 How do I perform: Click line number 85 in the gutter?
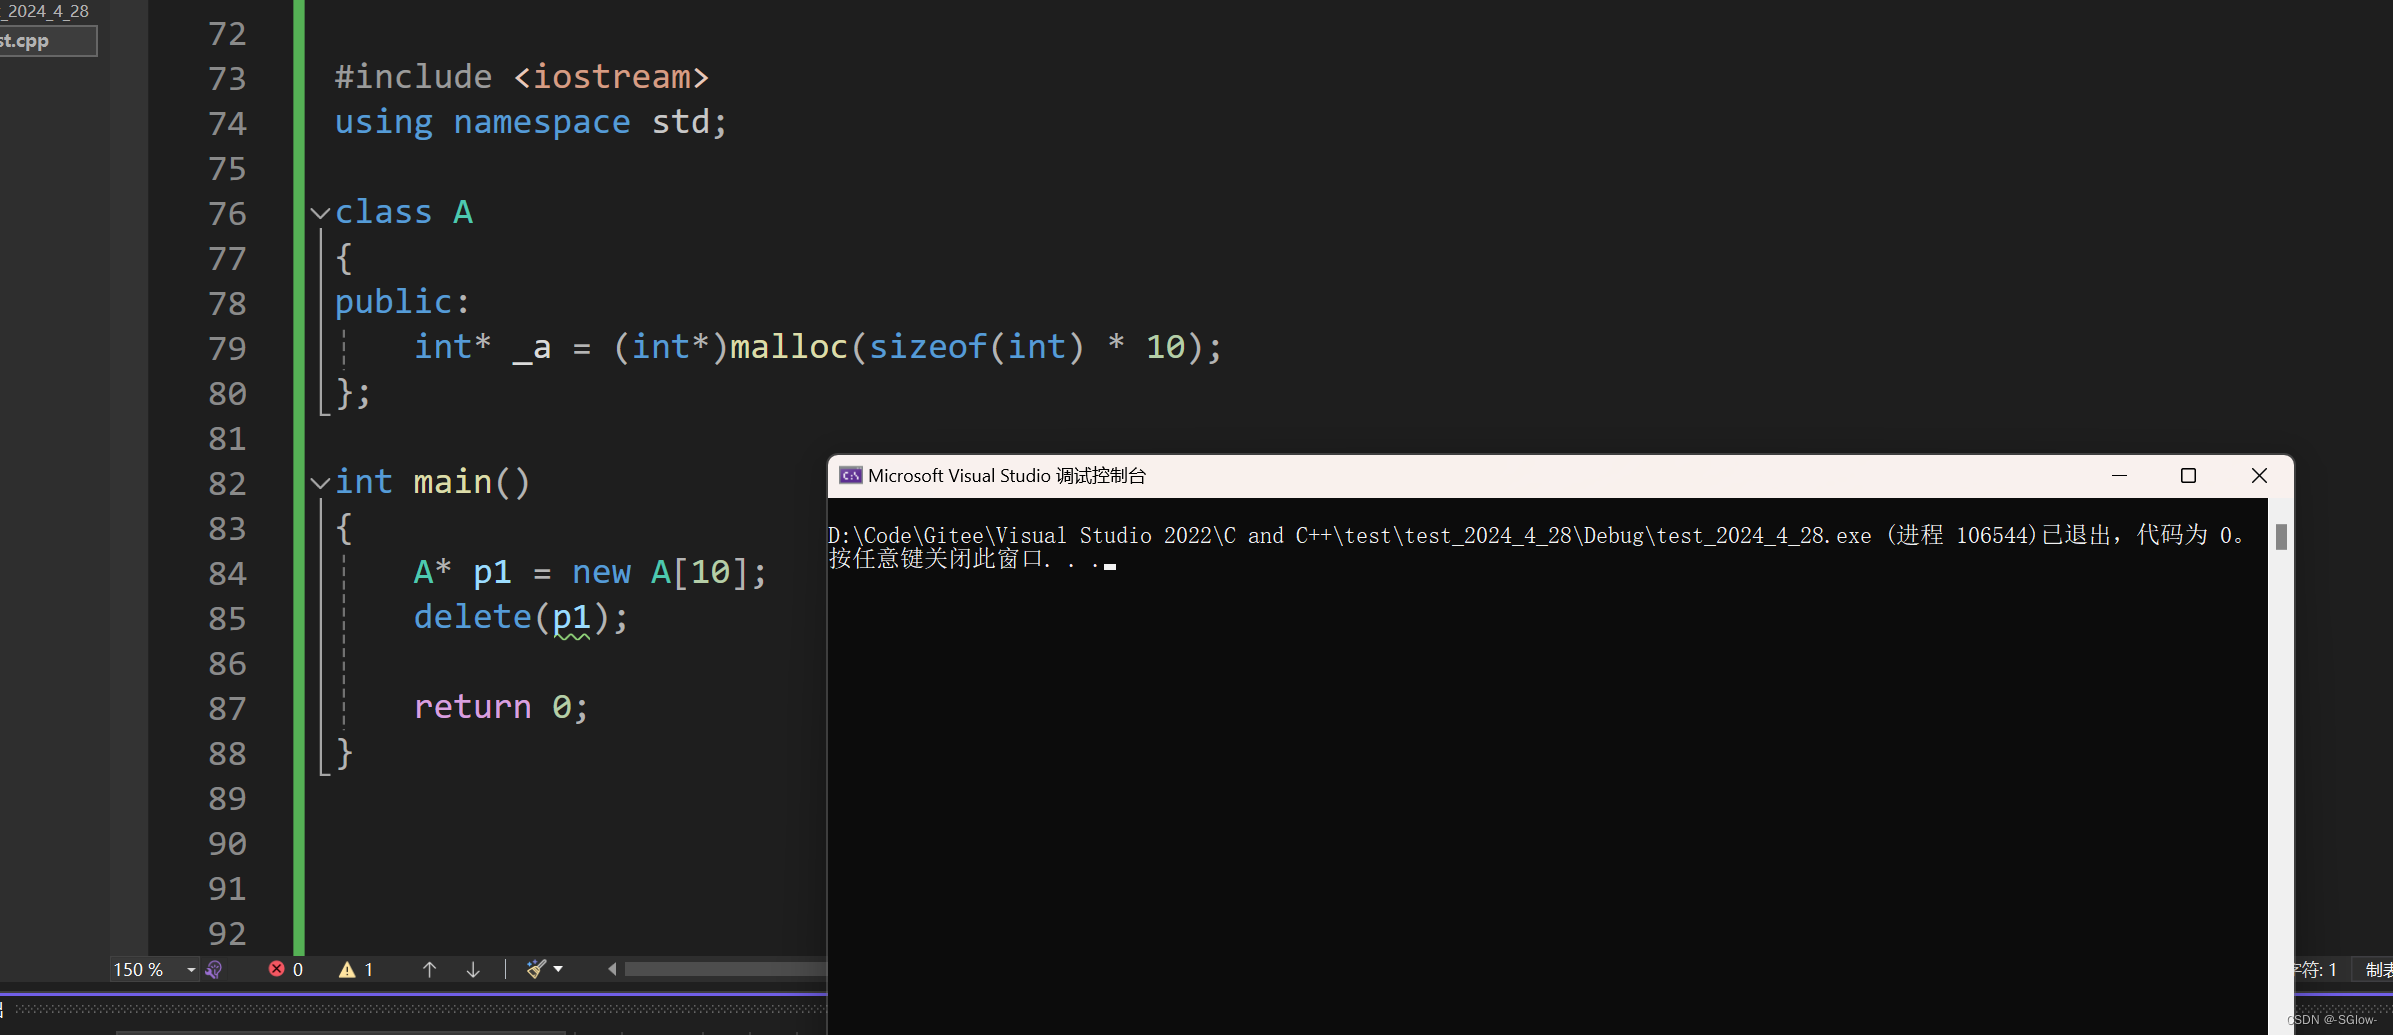click(x=227, y=618)
